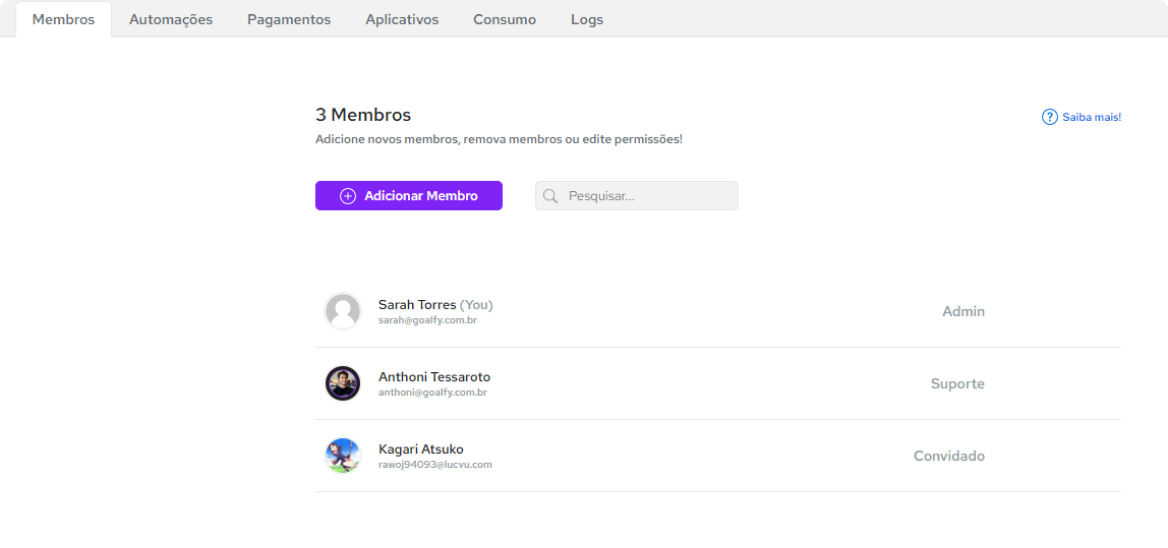The height and width of the screenshot is (548, 1168).
Task: Click the Convidado role label
Action: (x=949, y=456)
